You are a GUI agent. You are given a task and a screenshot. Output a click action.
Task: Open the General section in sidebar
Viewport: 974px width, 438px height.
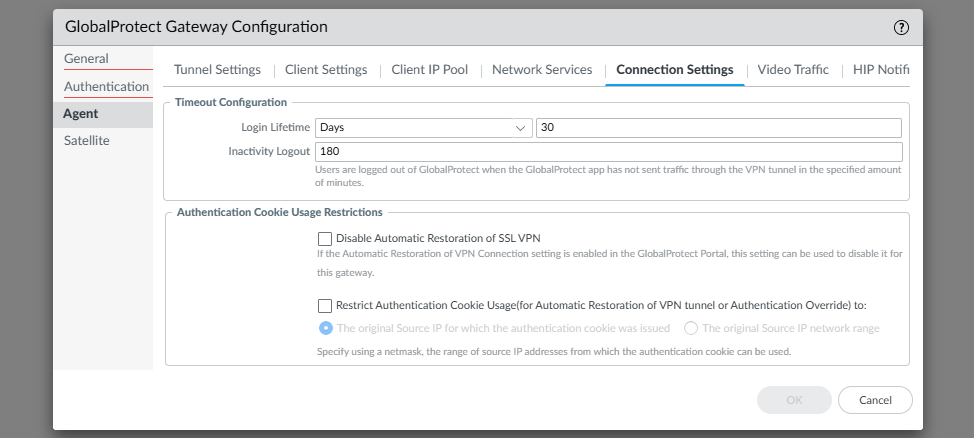point(87,59)
